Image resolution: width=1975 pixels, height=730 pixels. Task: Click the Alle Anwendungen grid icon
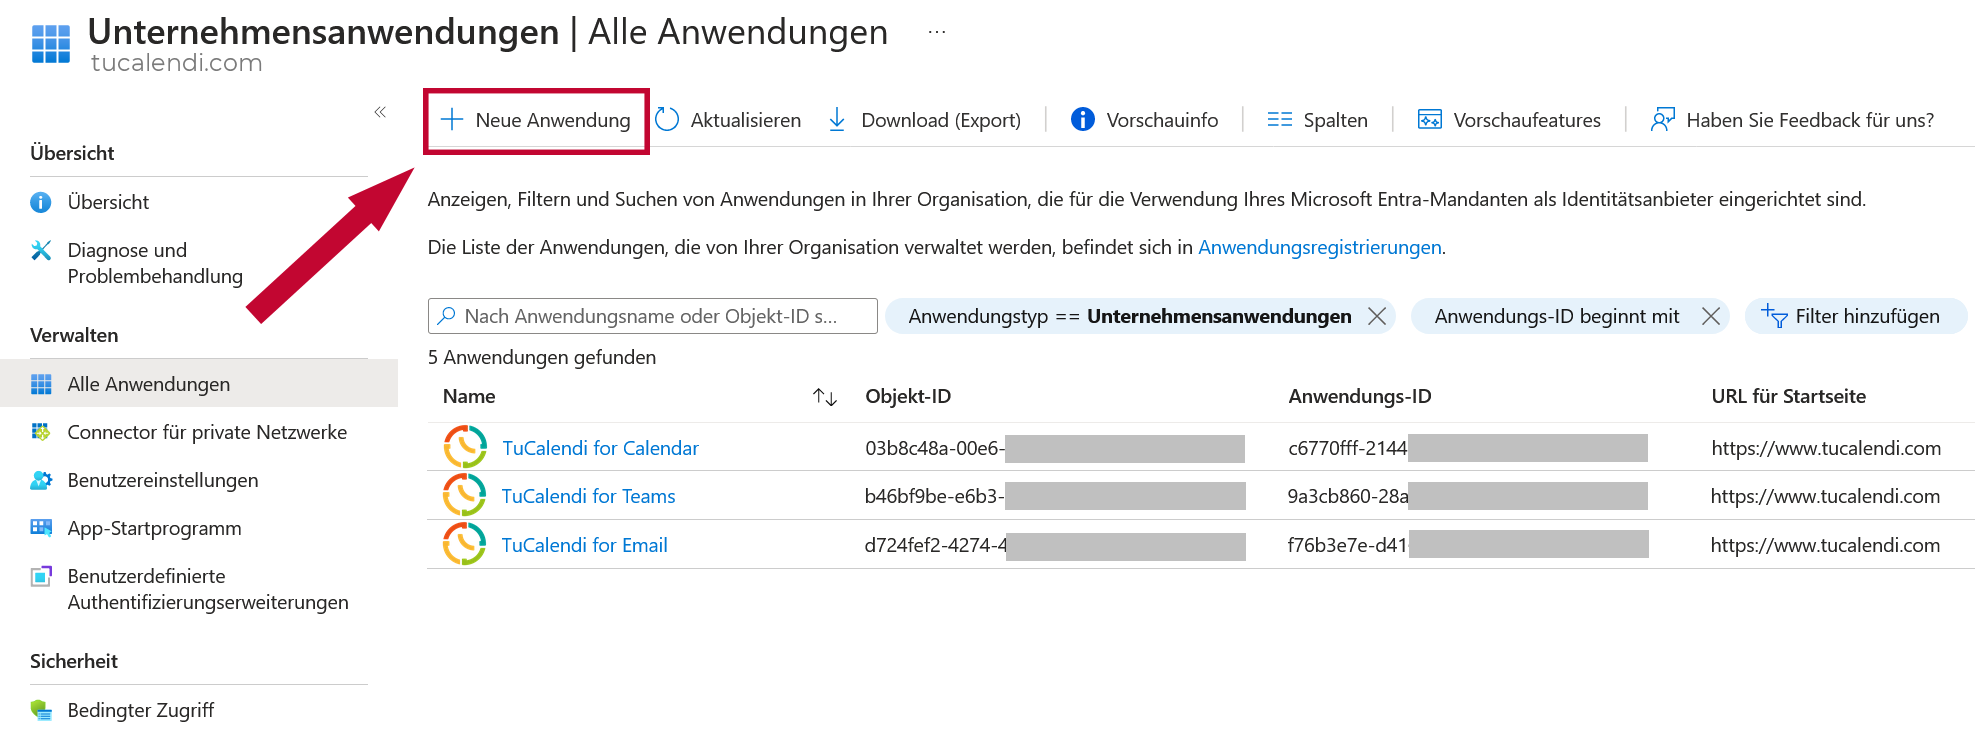41,384
